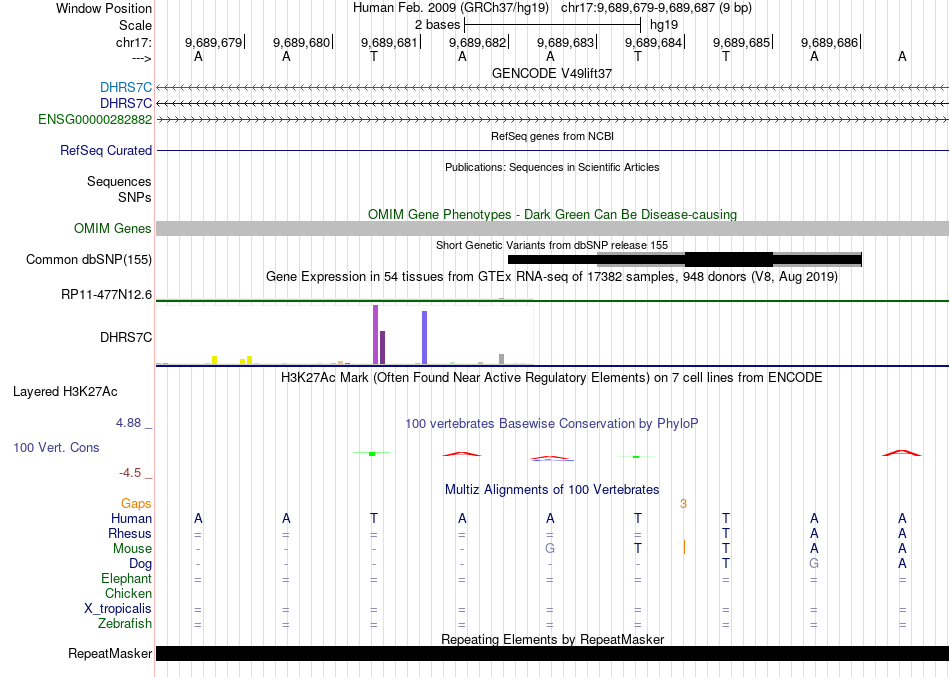950x677 pixels.
Task: Open Repeating Elements by RepeatMasker title
Action: click(552, 639)
